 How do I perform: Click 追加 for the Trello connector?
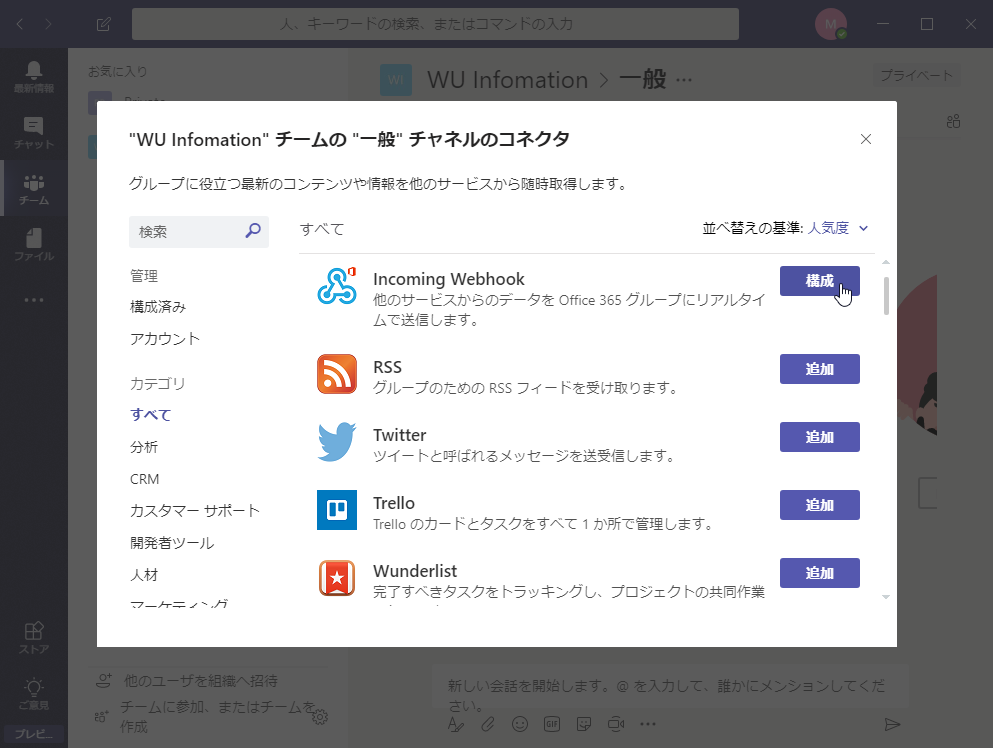tap(819, 505)
